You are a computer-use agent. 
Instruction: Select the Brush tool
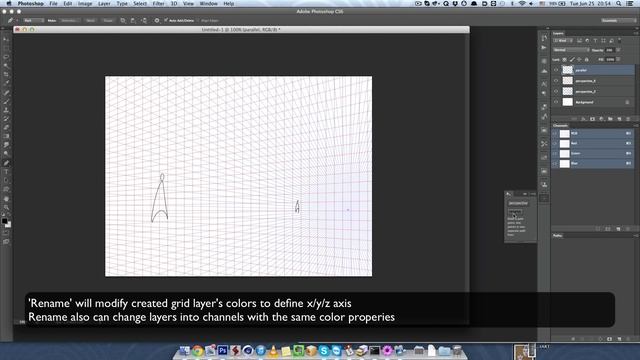(6, 101)
